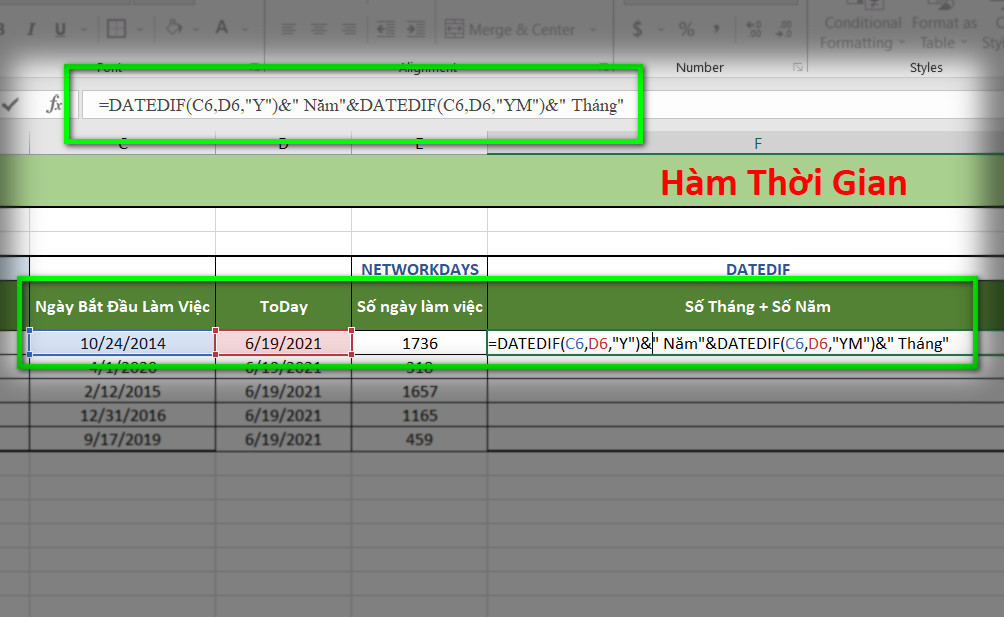Open Conditional Formatting menu
Viewport: 1004px width, 617px height.
pos(862,32)
